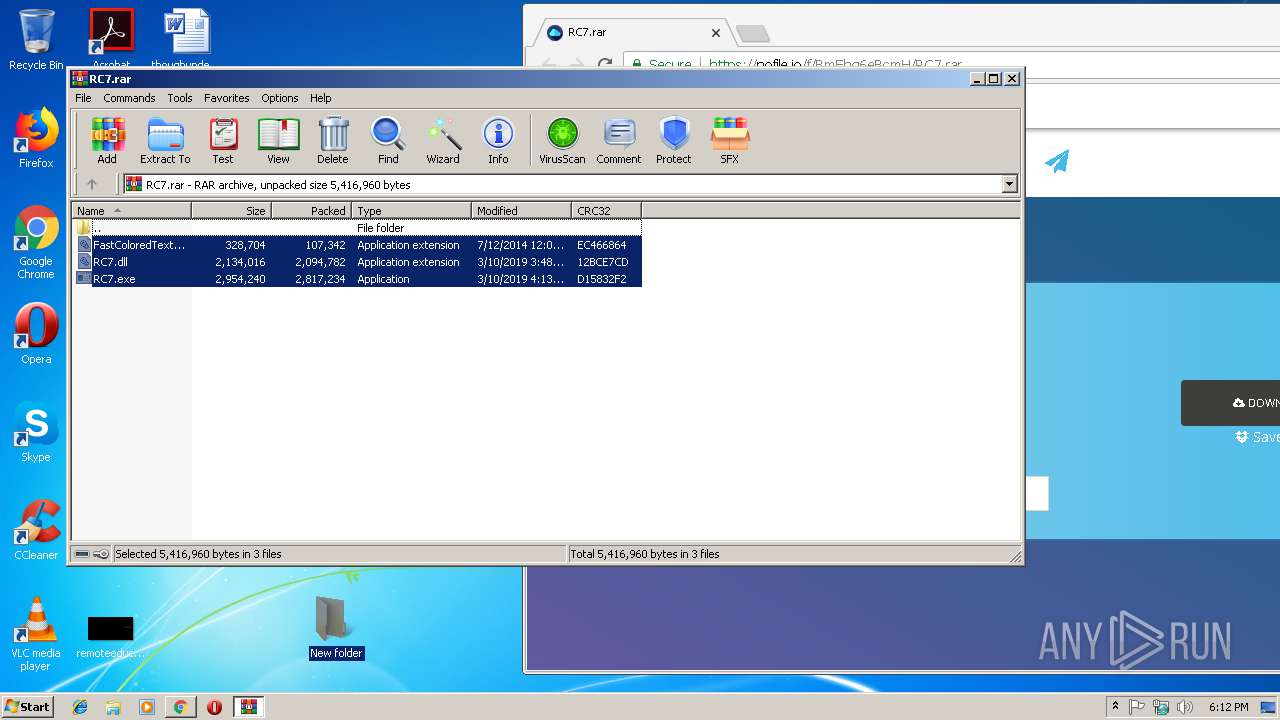Open the Skype desktop shortcut
Viewport: 1280px width, 720px height.
36,432
